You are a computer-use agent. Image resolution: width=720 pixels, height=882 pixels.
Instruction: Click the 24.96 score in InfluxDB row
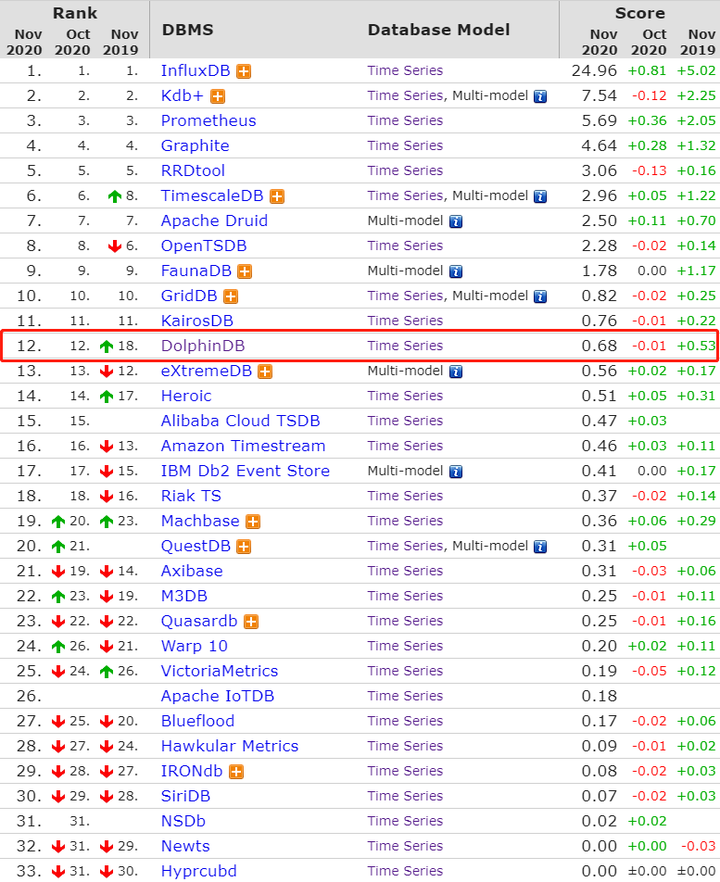coord(594,71)
